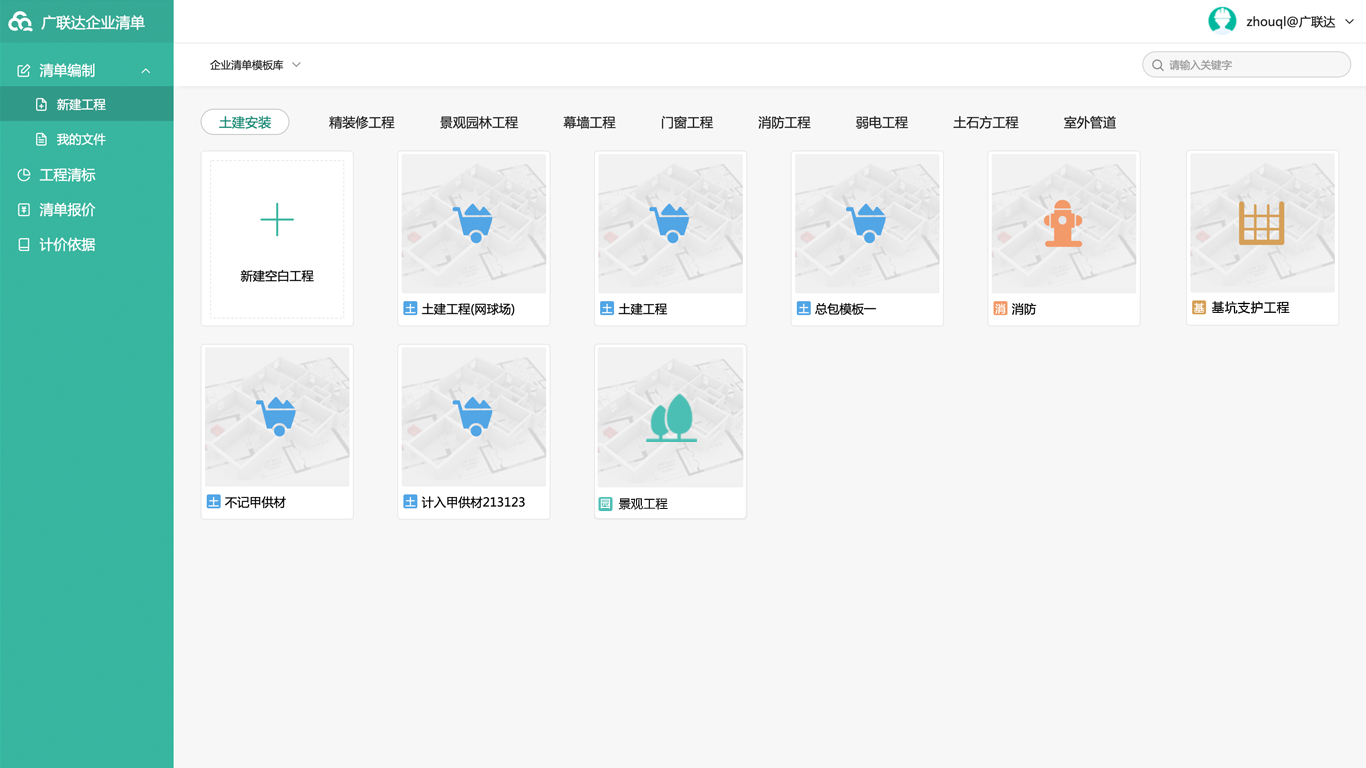1366x768 pixels.
Task: Select the 消防 fire hydrant template icon
Action: pos(1063,222)
